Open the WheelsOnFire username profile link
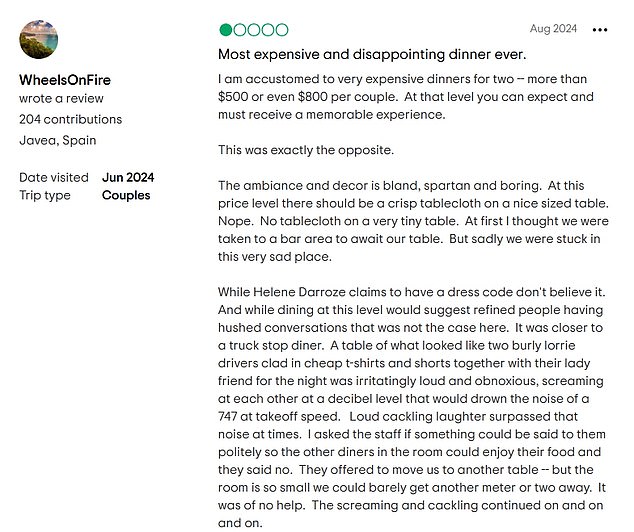634x532 pixels. point(65,80)
